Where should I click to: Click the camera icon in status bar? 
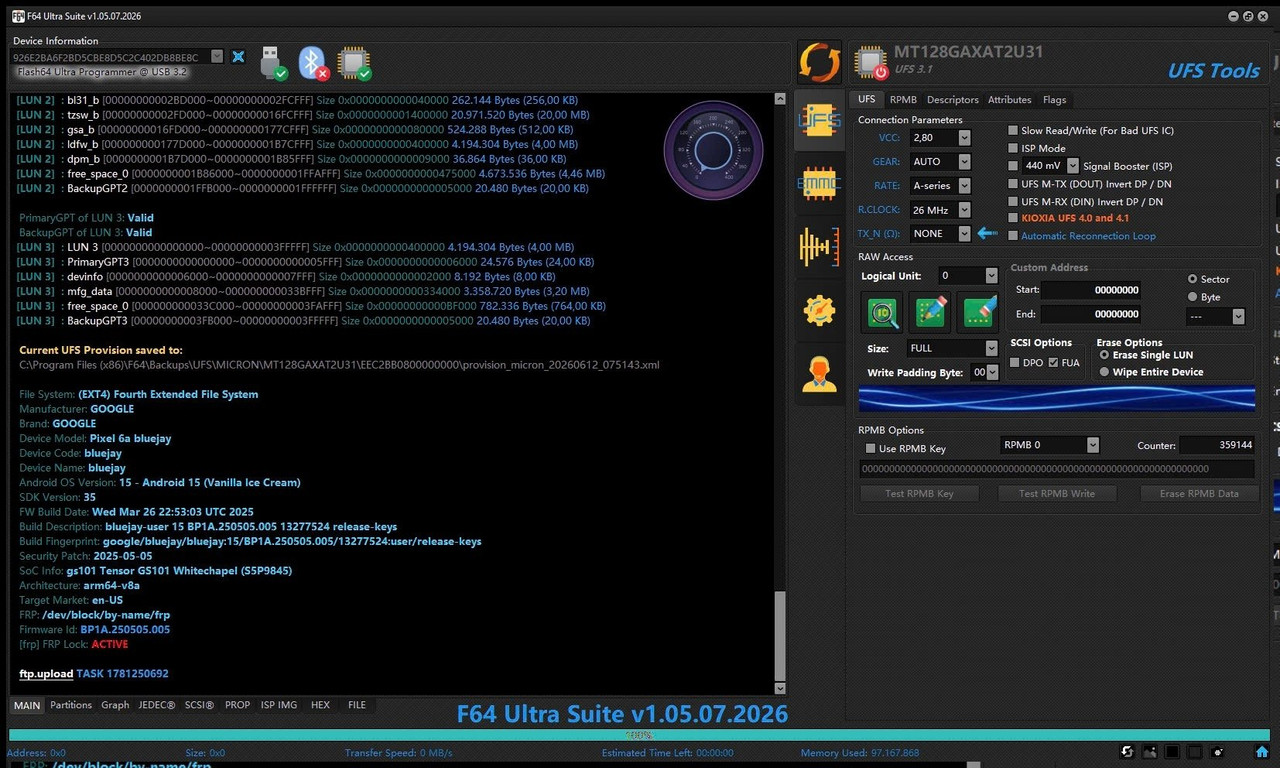[1218, 752]
